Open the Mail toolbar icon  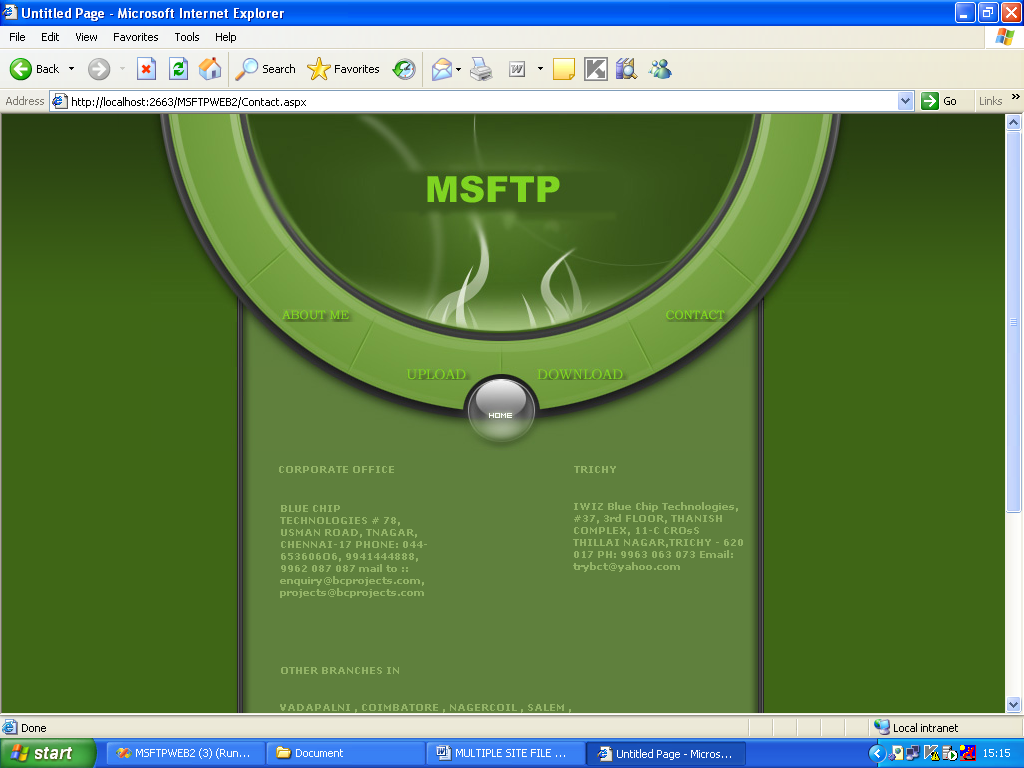click(x=441, y=69)
